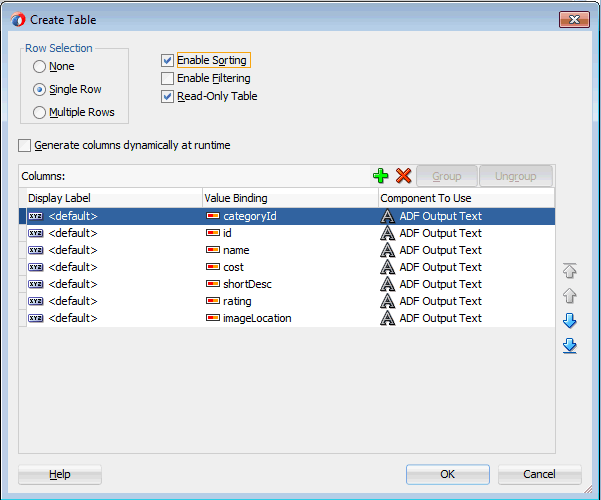This screenshot has width=601, height=500.
Task: Click Output Text icon in shortDesc row
Action: [x=388, y=284]
